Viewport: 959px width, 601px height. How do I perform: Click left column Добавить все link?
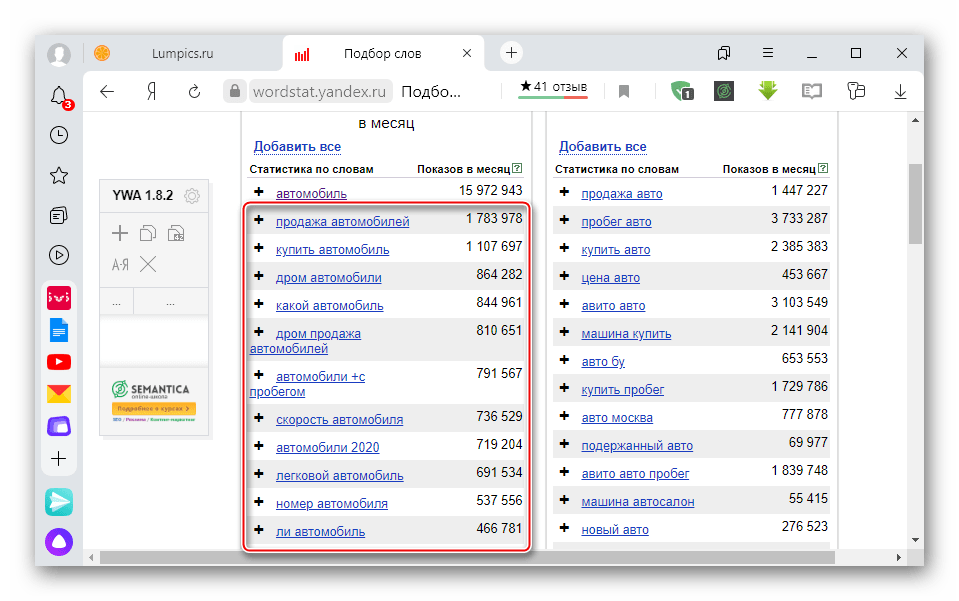pyautogui.click(x=297, y=147)
